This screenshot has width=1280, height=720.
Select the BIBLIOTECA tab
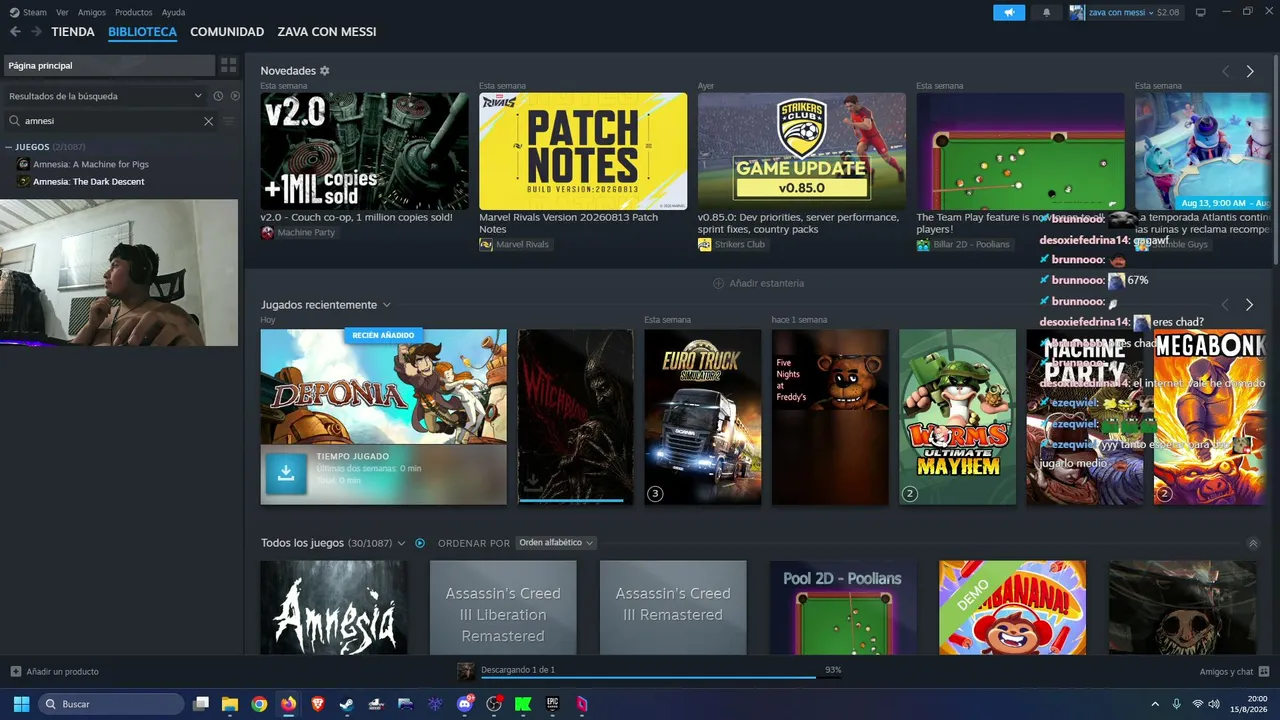coord(142,32)
